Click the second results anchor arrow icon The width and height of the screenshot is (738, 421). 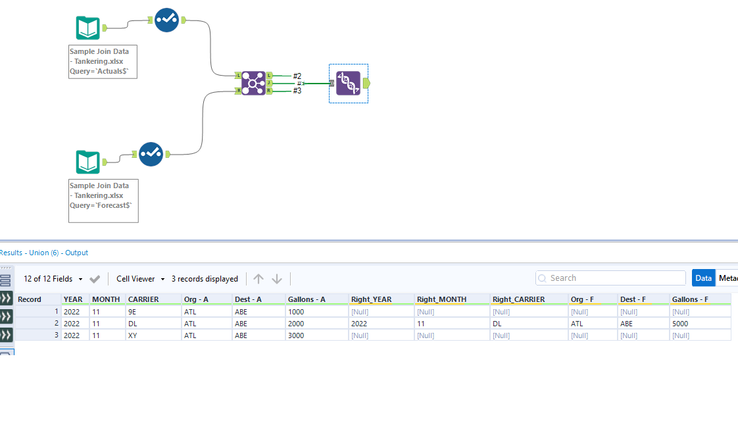(x=6, y=316)
